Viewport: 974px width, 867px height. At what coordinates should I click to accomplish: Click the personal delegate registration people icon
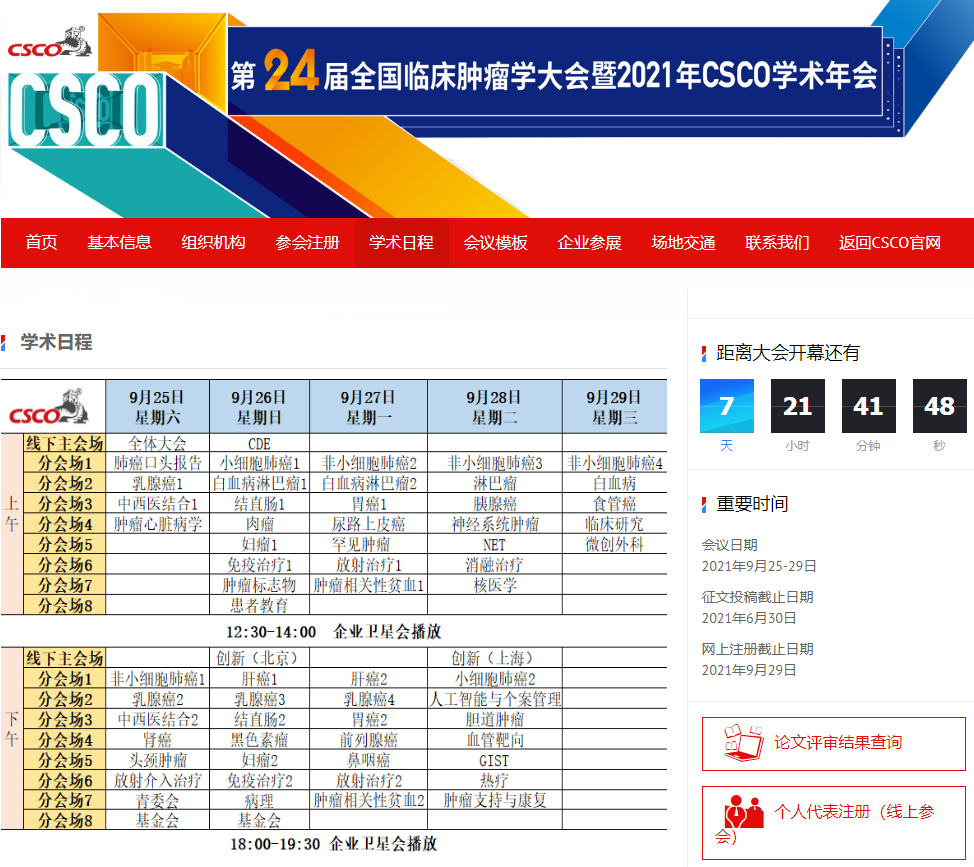(744, 812)
